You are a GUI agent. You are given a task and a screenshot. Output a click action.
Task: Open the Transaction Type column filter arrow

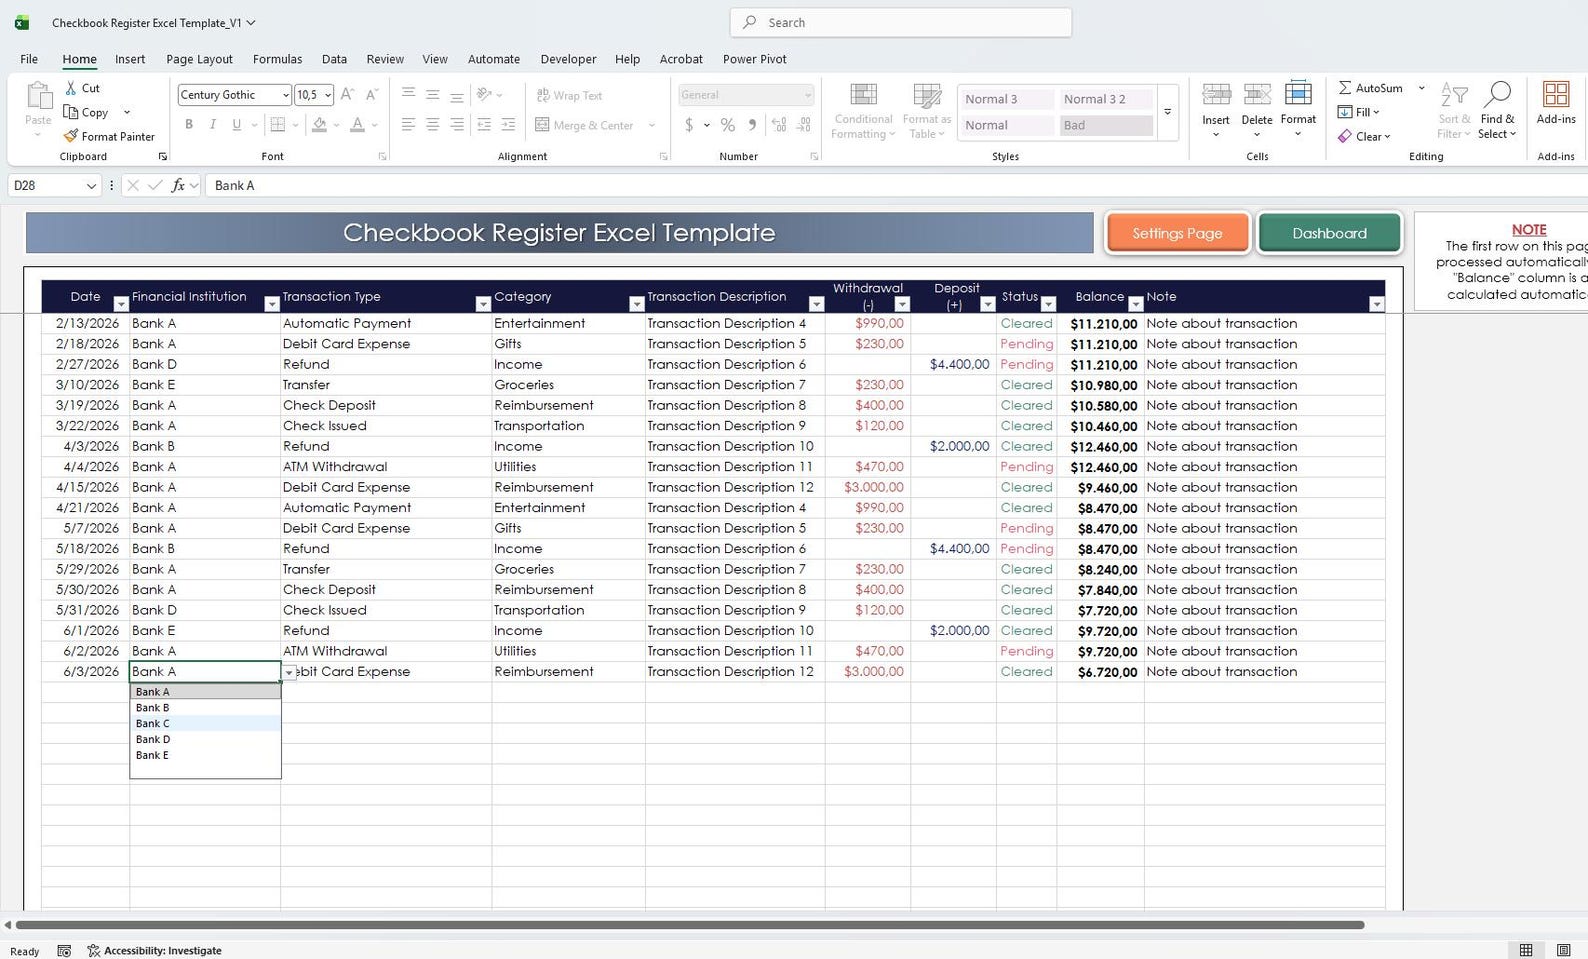pyautogui.click(x=483, y=304)
